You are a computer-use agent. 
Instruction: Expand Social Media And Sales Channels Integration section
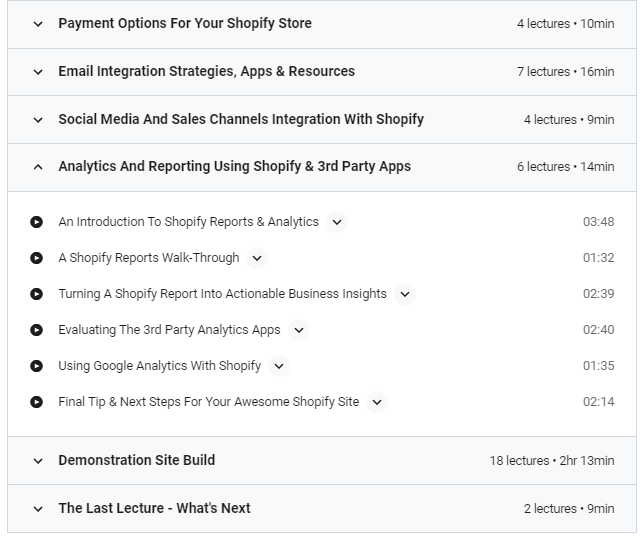tap(38, 120)
